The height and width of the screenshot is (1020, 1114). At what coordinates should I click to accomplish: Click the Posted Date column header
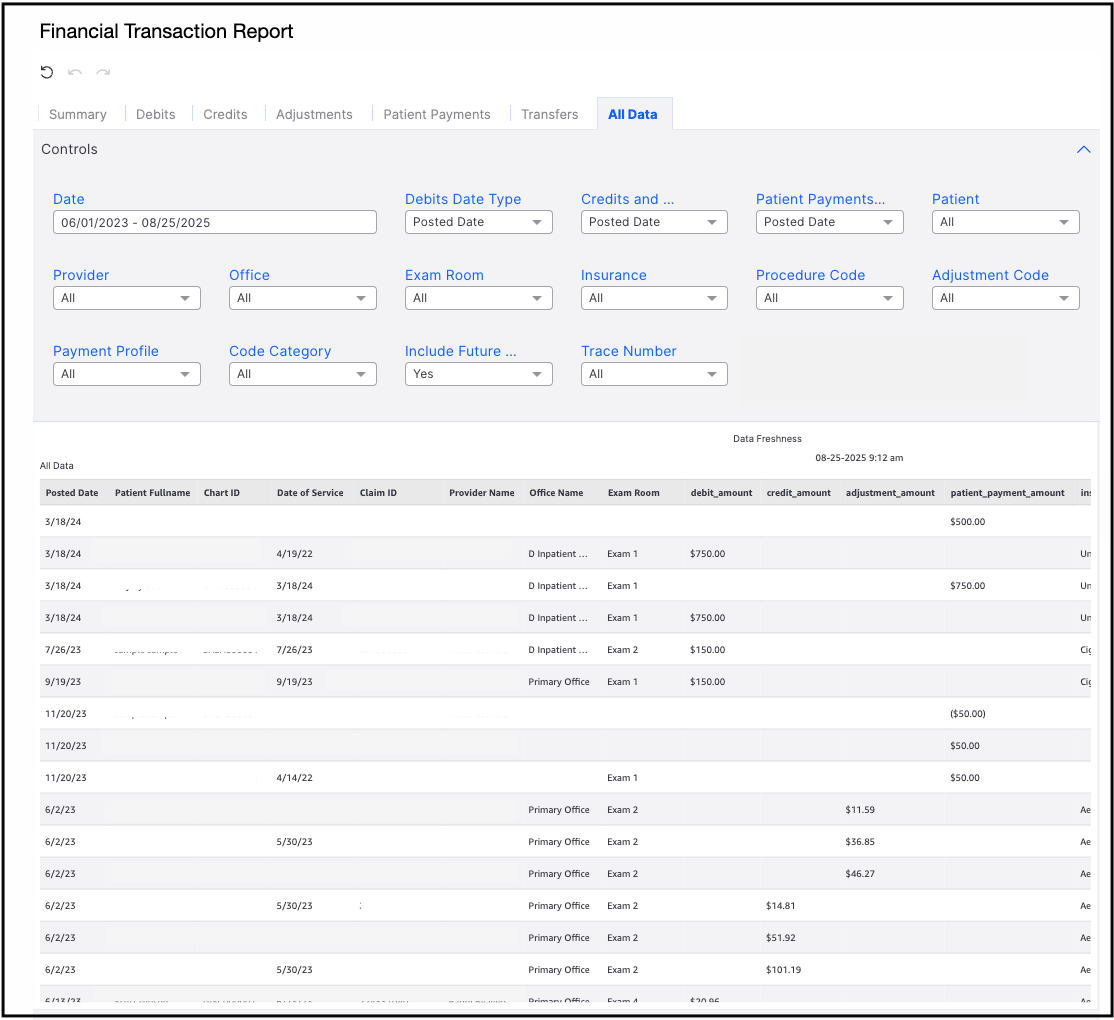[x=72, y=493]
